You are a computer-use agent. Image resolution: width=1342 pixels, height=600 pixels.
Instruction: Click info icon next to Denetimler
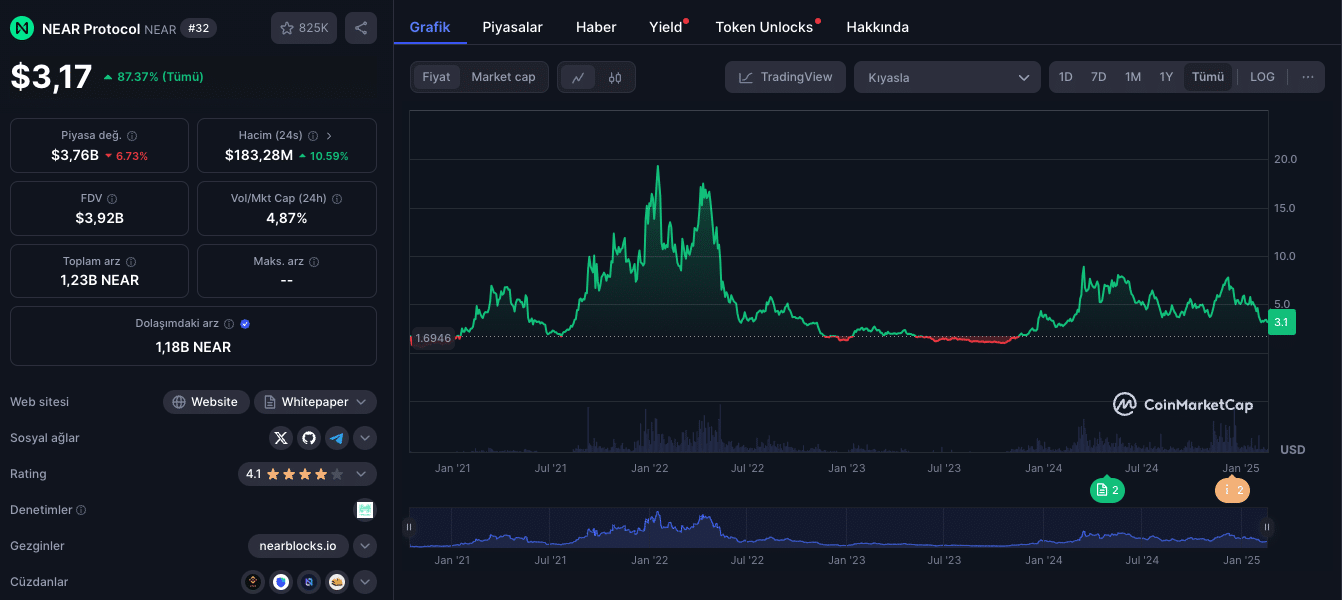[81, 510]
